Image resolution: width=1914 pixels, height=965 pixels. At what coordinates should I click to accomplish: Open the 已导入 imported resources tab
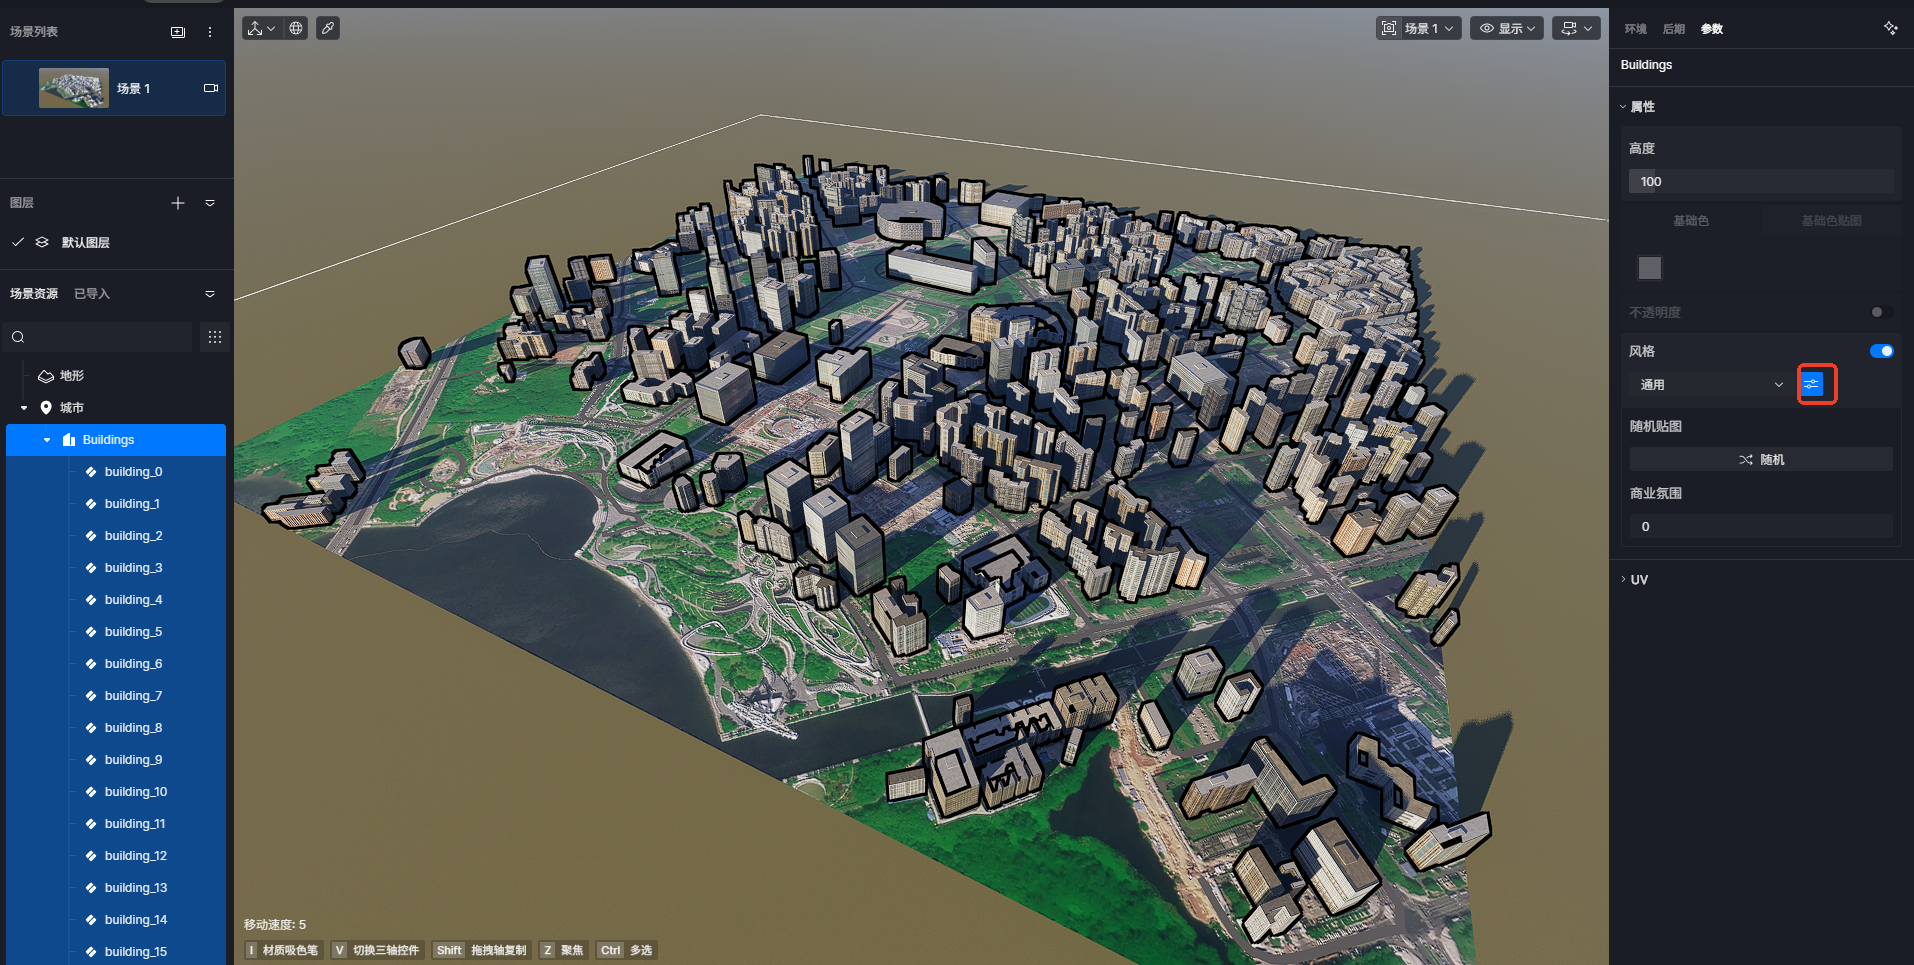tap(92, 294)
